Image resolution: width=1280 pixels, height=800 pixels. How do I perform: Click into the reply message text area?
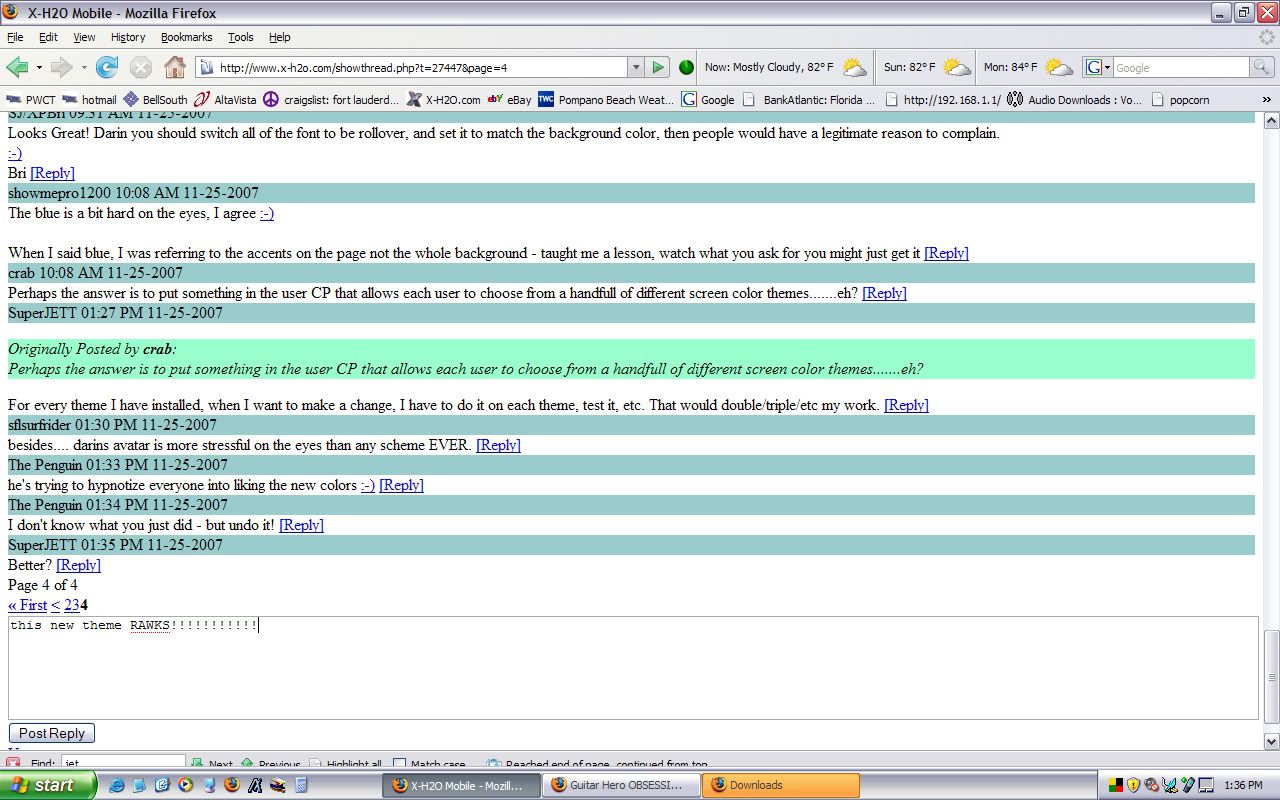[x=633, y=668]
